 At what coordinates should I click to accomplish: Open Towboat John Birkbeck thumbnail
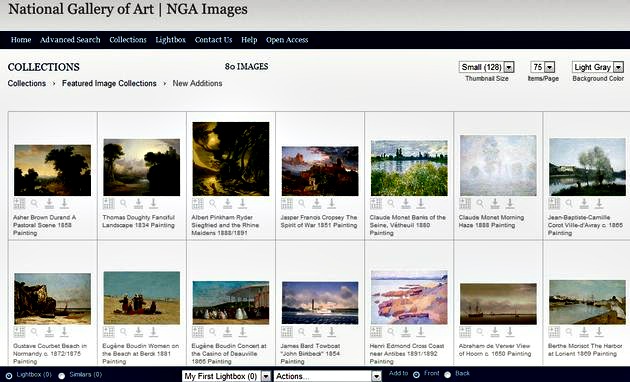pyautogui.click(x=320, y=303)
